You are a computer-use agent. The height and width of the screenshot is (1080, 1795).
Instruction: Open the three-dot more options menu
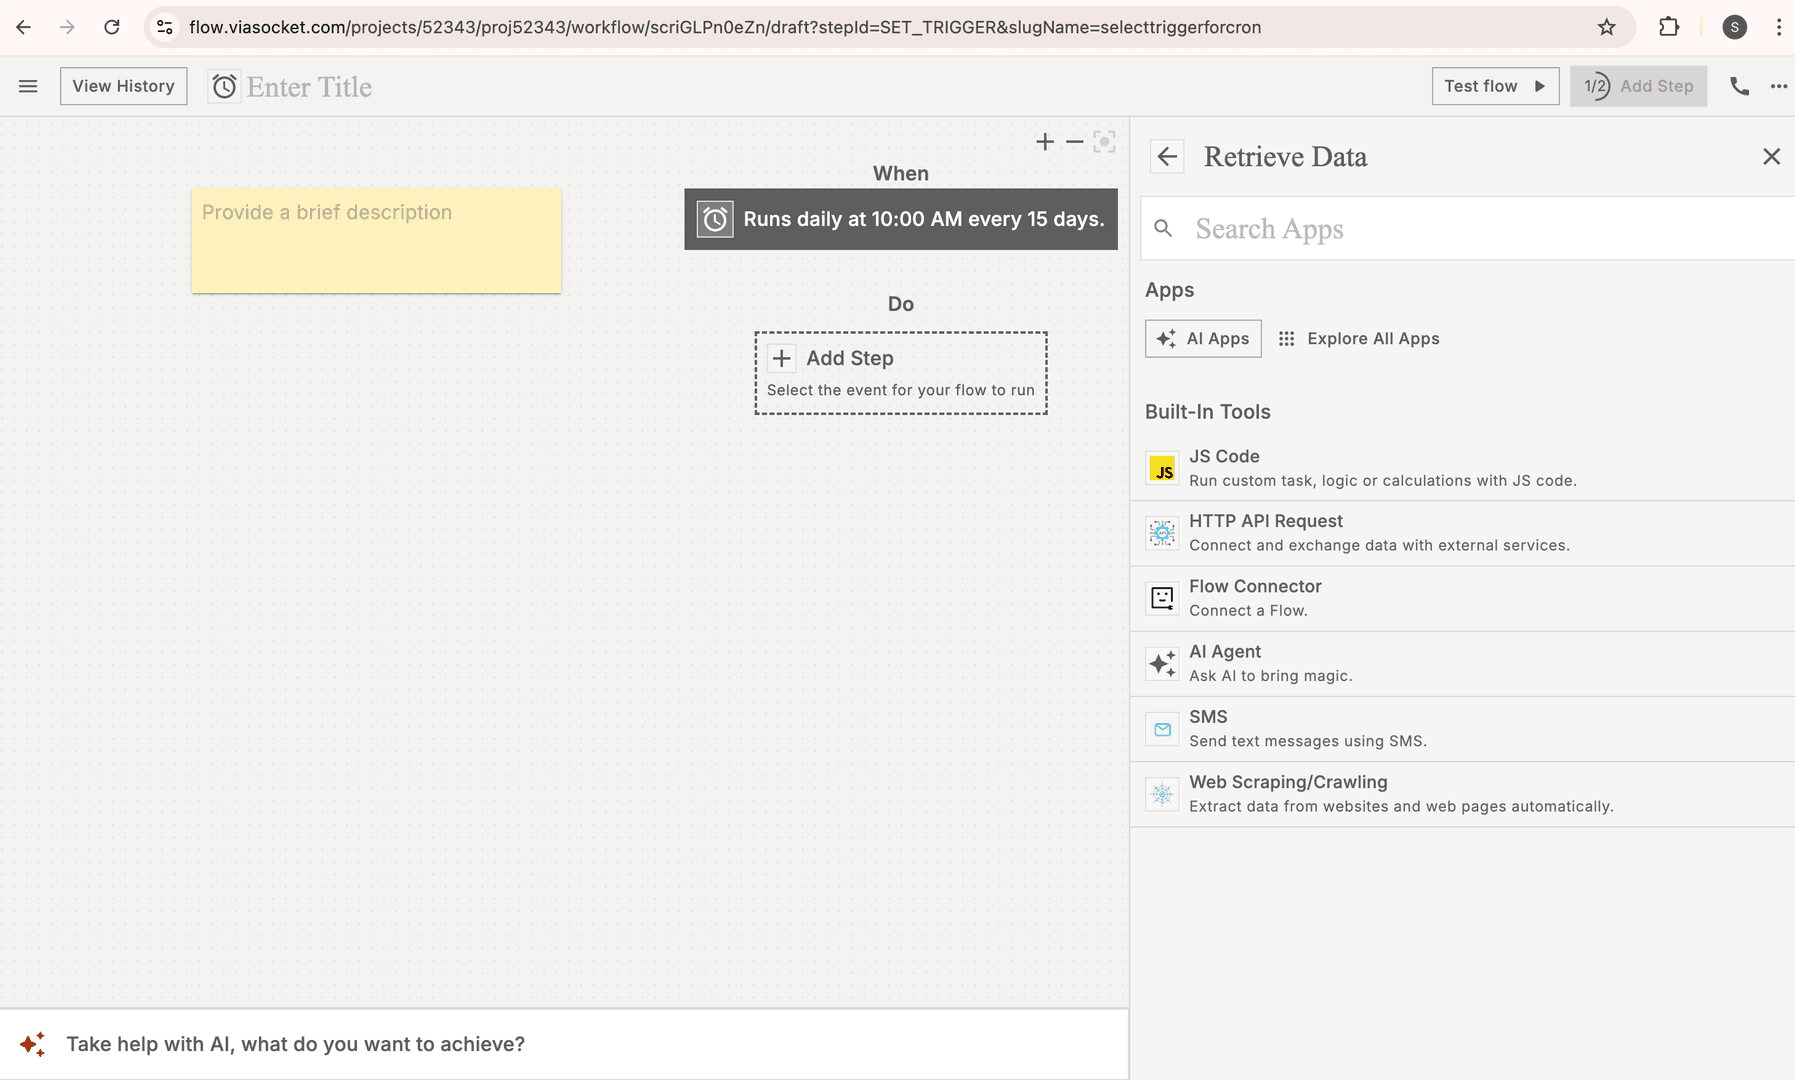pyautogui.click(x=1778, y=87)
